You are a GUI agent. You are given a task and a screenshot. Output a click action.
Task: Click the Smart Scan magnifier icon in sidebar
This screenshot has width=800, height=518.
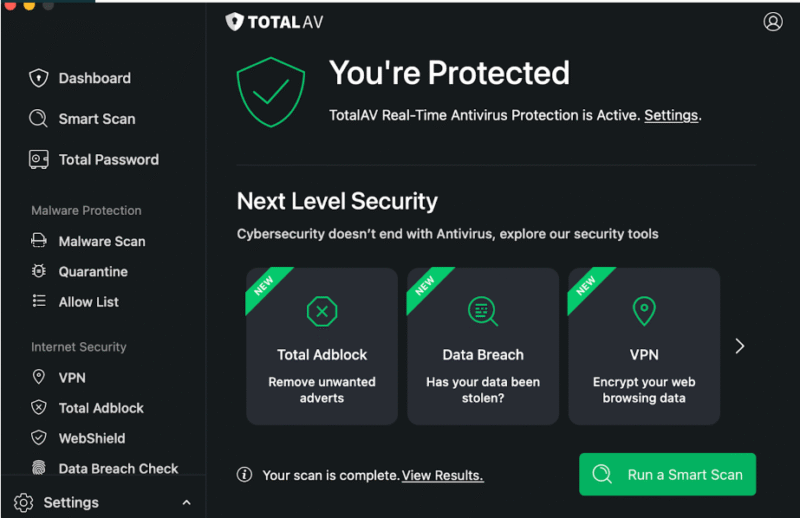pos(39,118)
